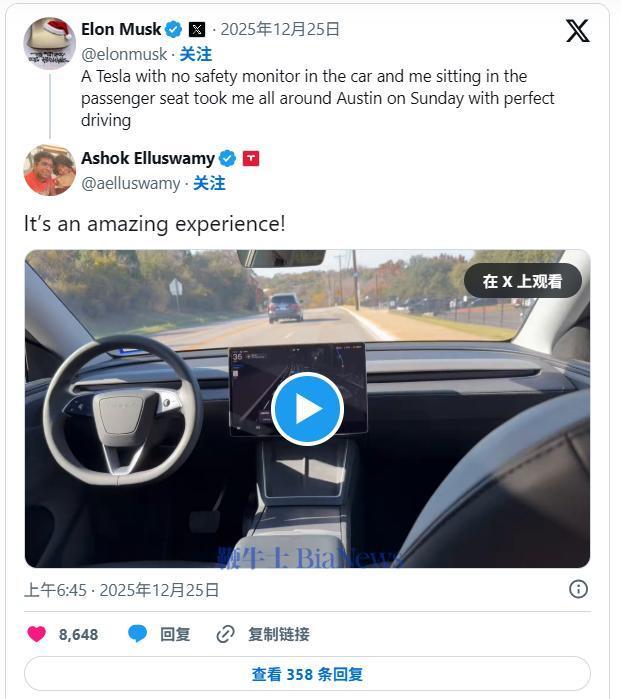Image resolution: width=621 pixels, height=699 pixels.
Task: Click the copy link chain icon
Action: pos(226,634)
